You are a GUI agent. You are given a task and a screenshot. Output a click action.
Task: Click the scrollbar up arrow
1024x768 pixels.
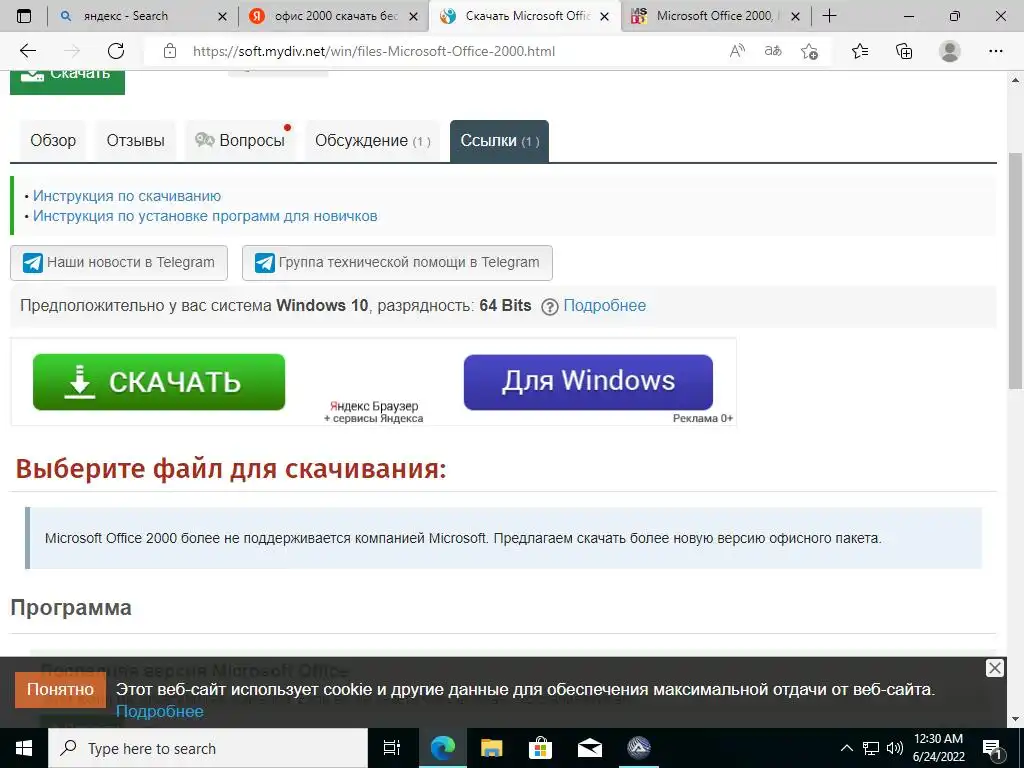tap(1016, 80)
